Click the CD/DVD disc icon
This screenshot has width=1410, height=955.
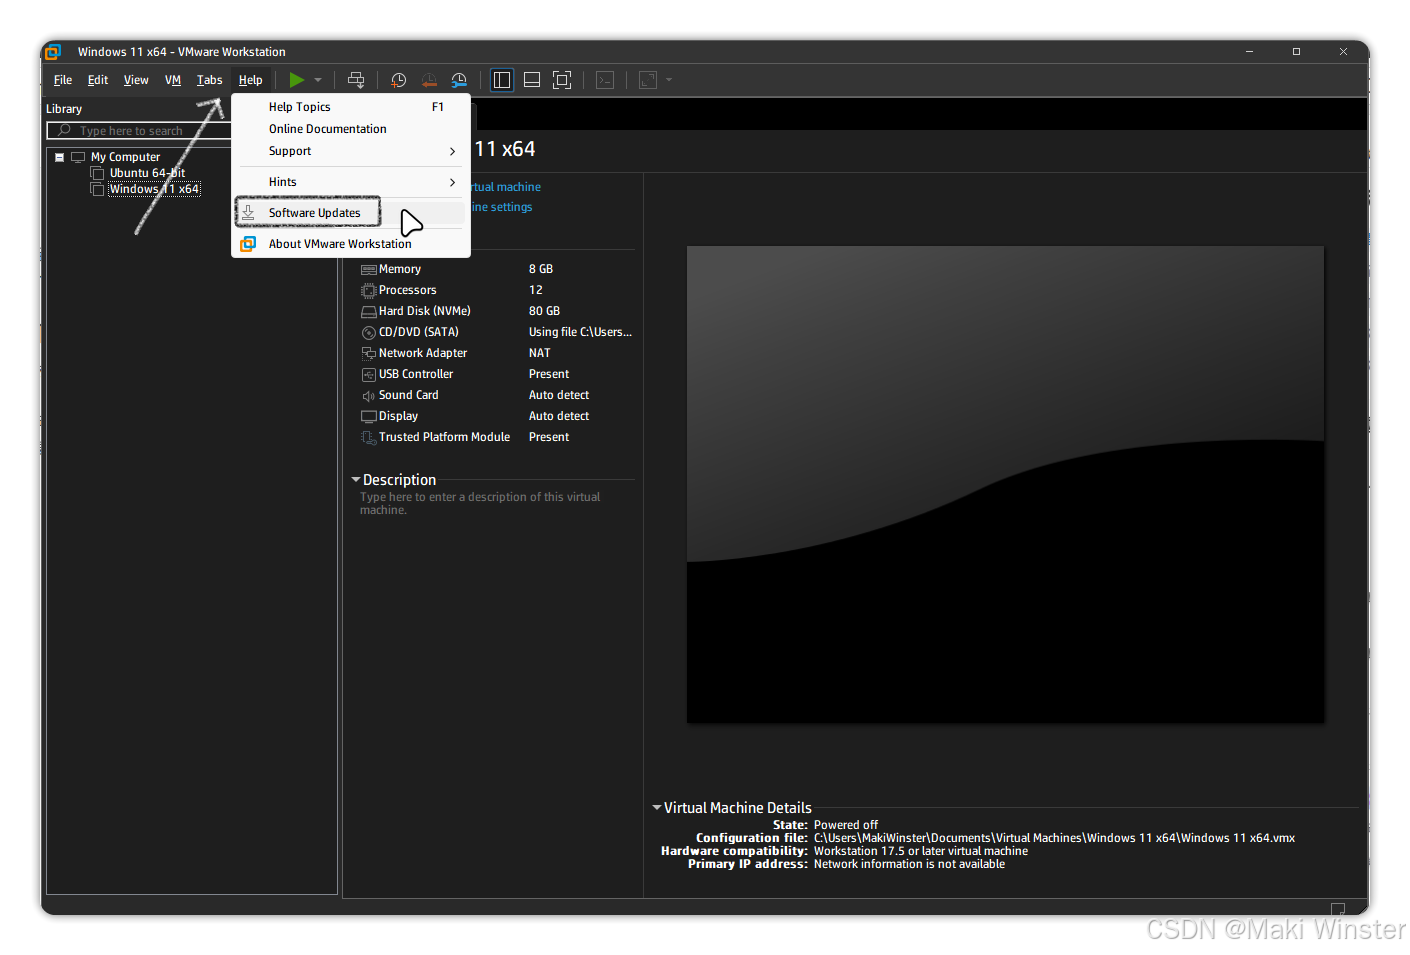[x=369, y=333]
